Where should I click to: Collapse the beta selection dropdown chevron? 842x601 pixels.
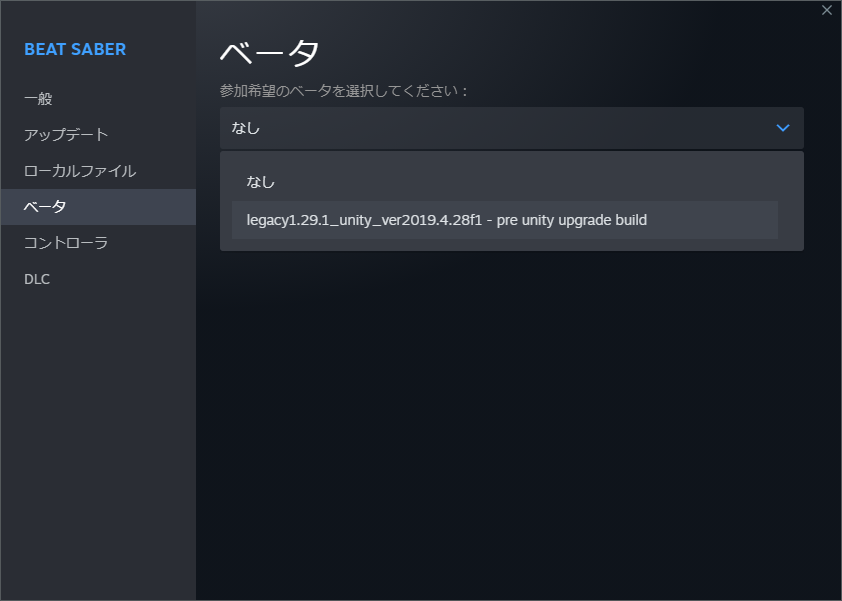tap(782, 128)
